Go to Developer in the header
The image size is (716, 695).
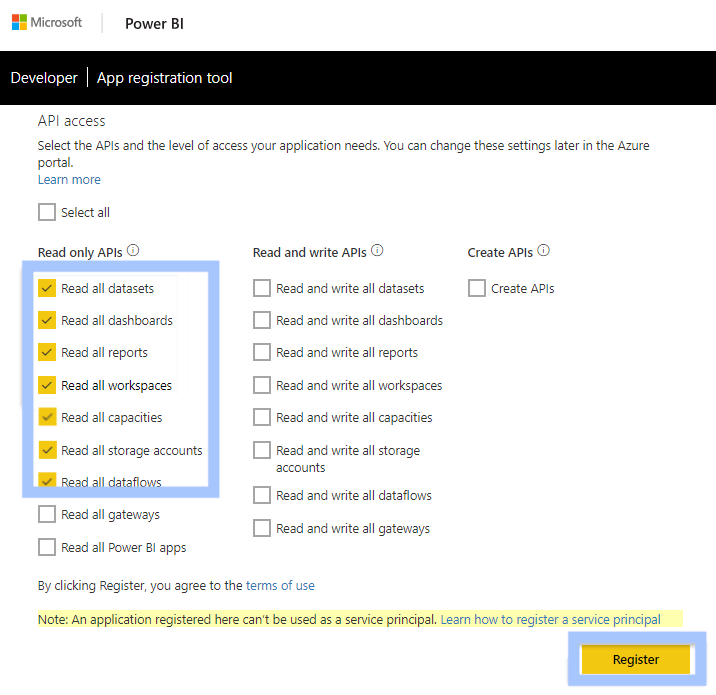(x=44, y=78)
